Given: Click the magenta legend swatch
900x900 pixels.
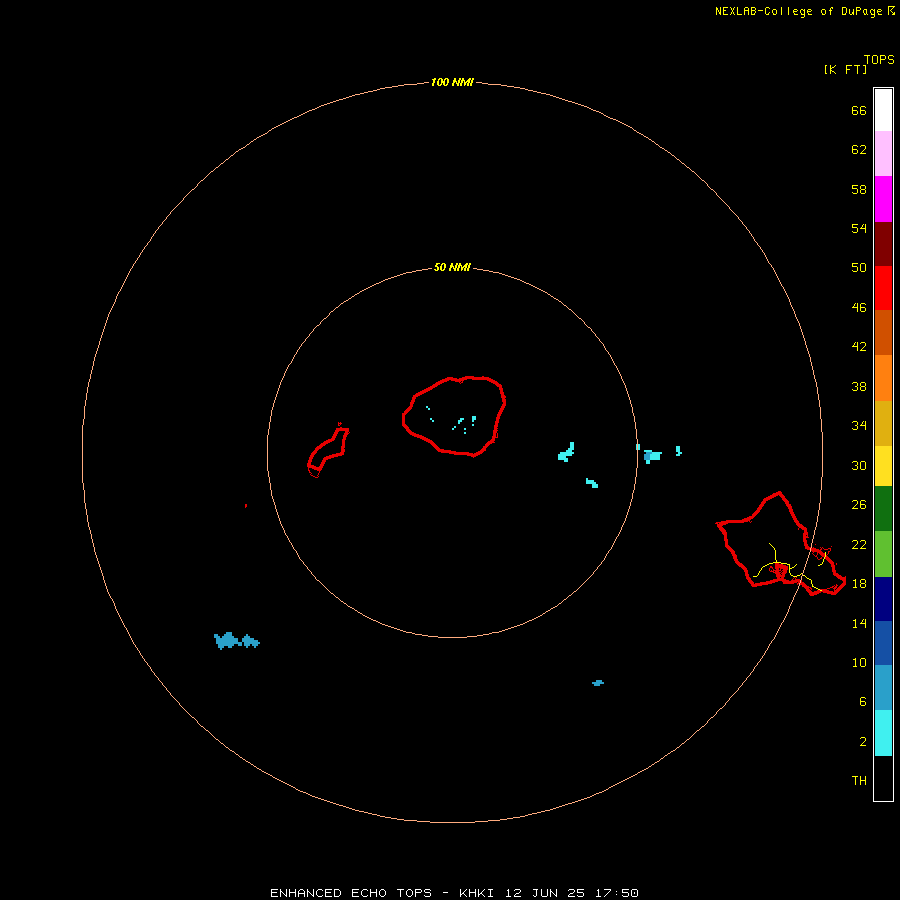Looking at the screenshot, I should tap(883, 199).
